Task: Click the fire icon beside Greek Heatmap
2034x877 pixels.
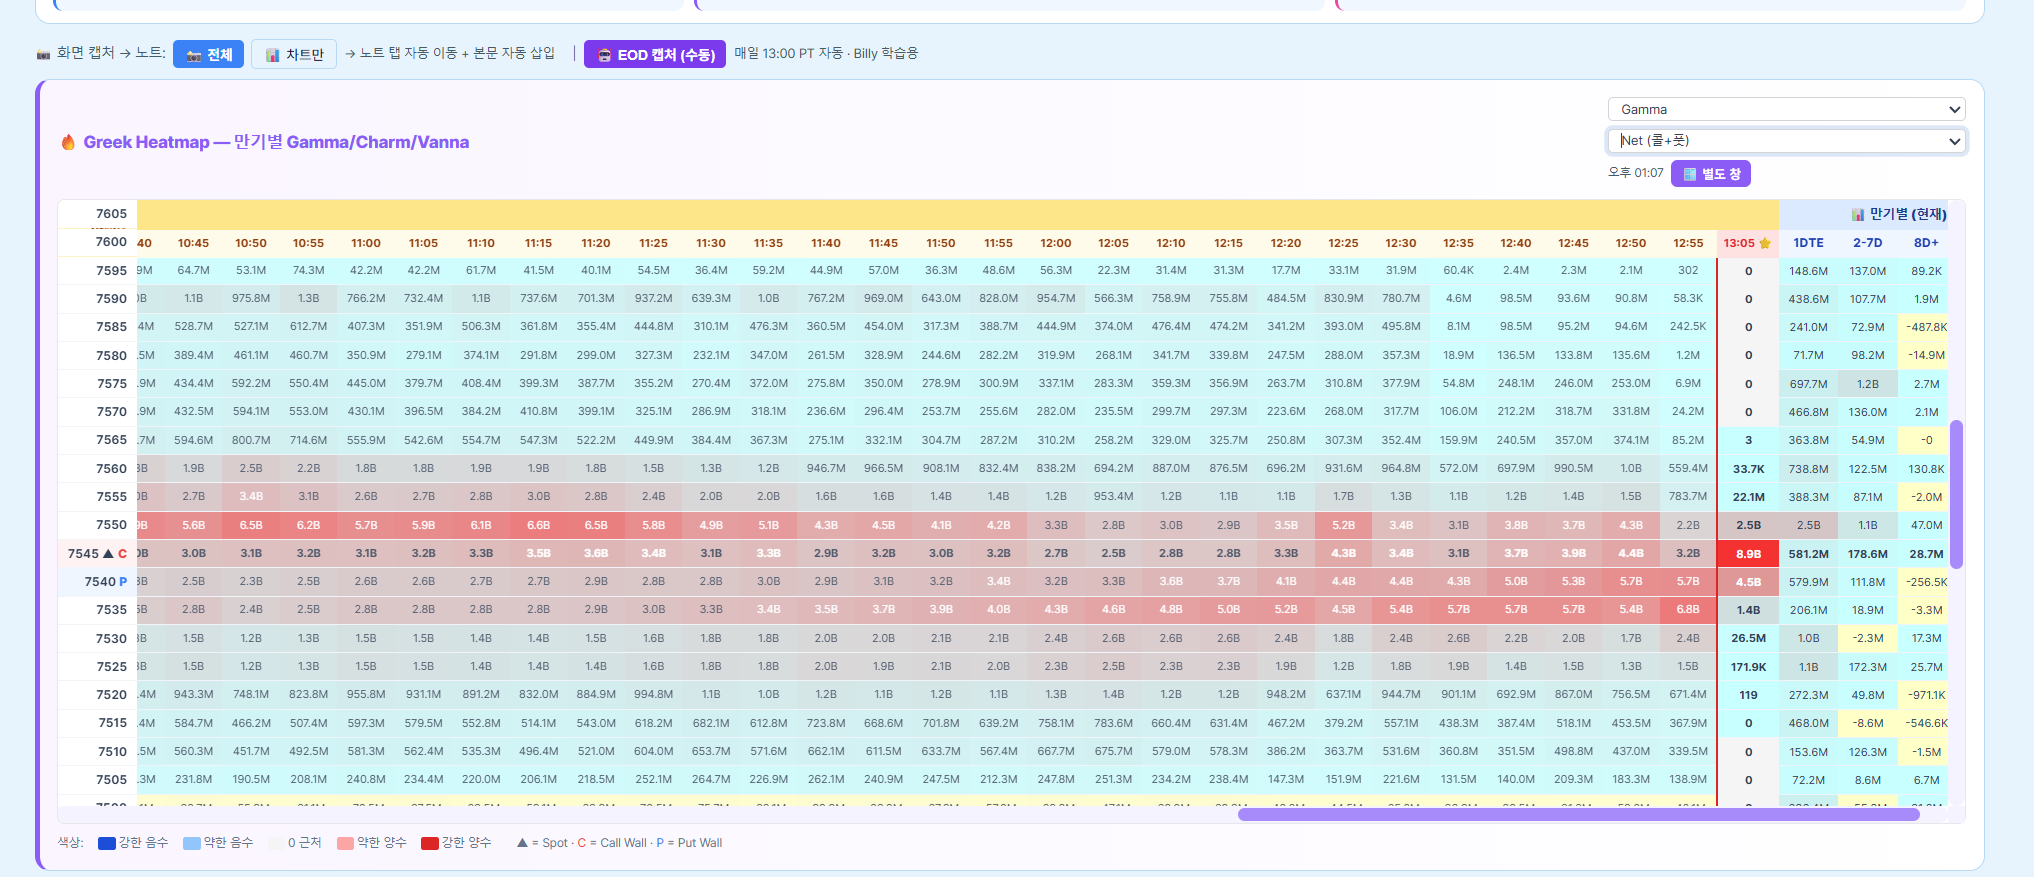Action: pyautogui.click(x=68, y=142)
